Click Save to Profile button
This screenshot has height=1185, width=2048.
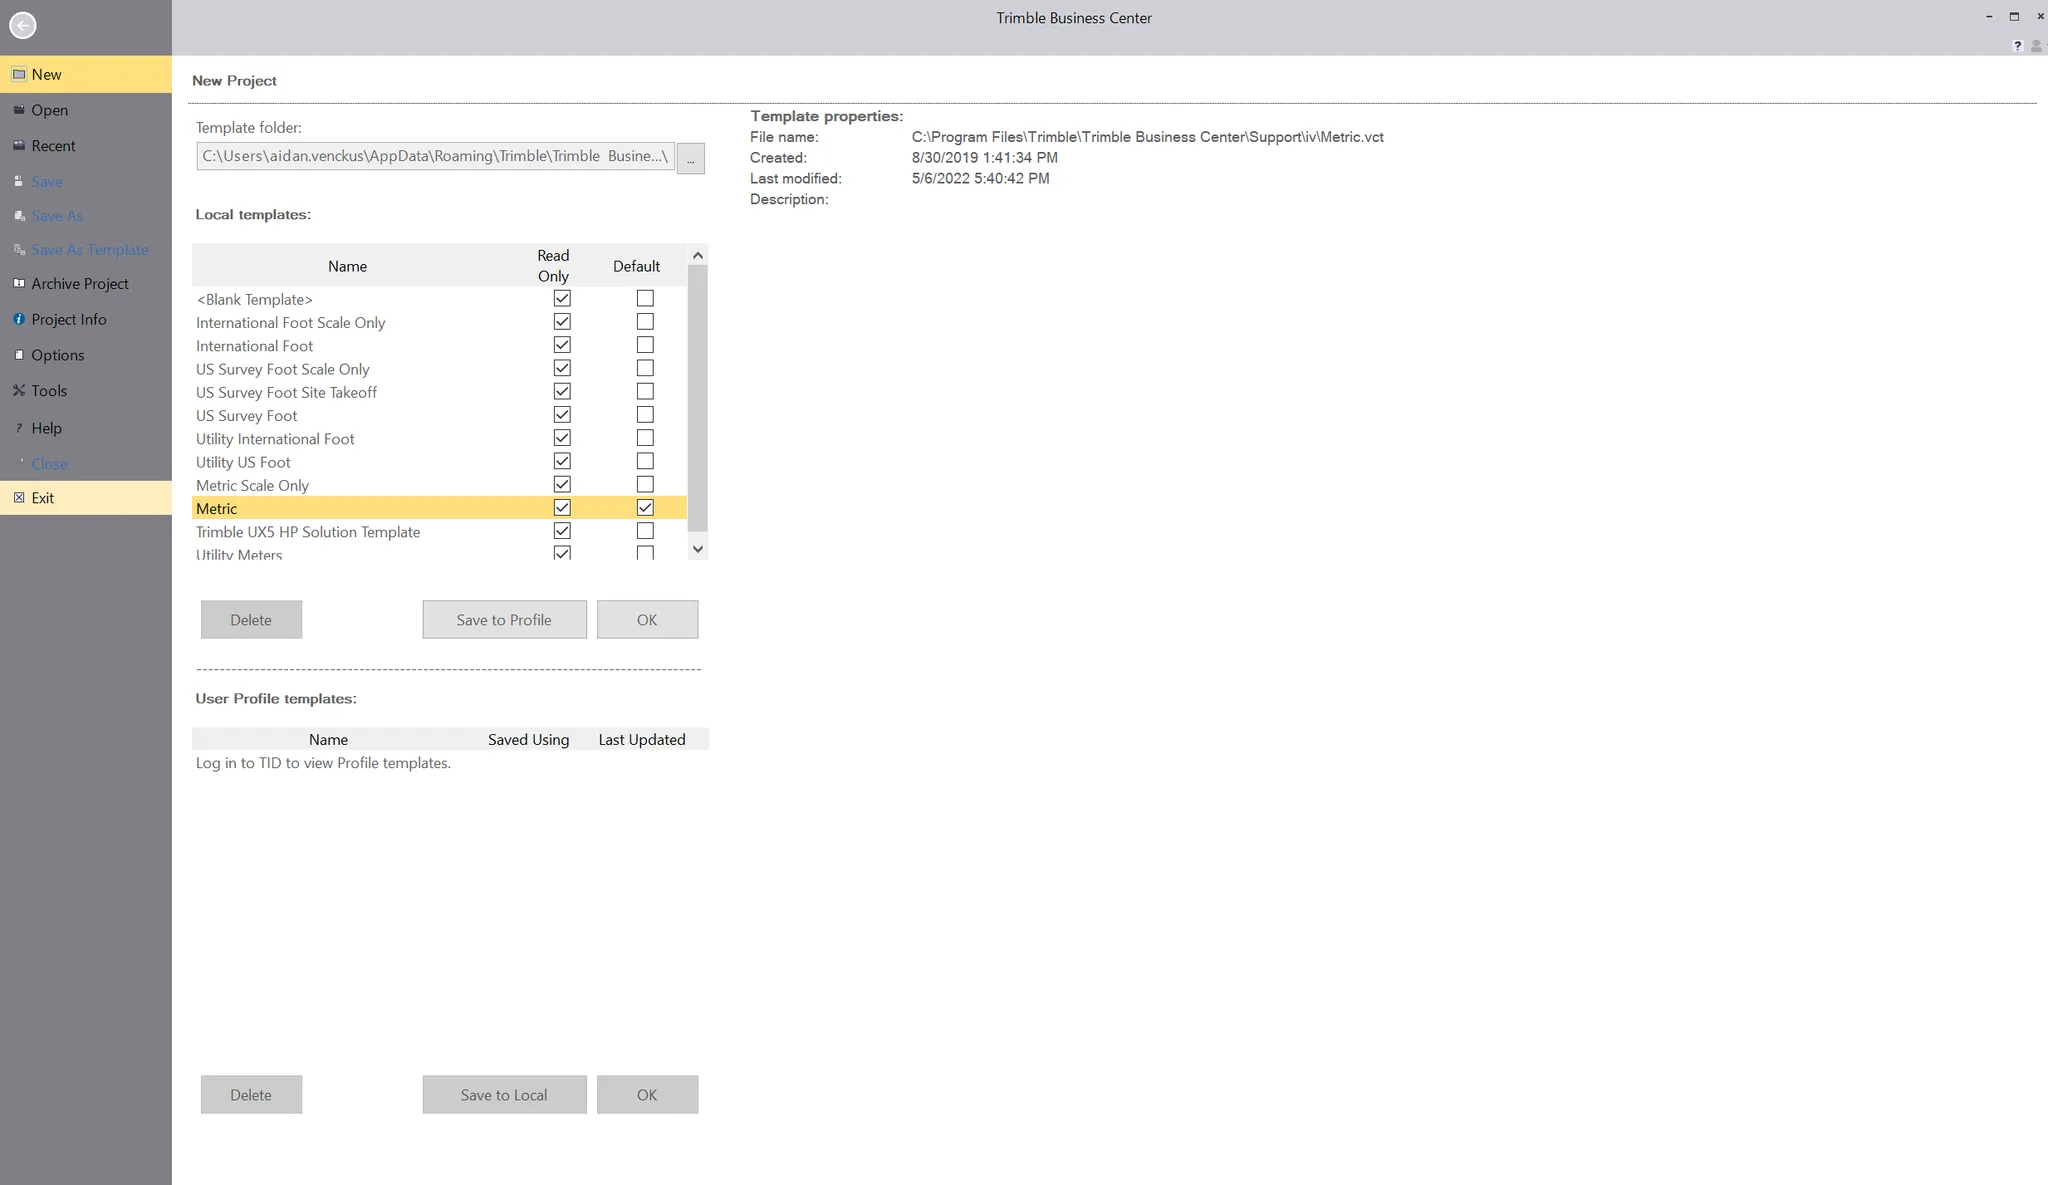point(504,619)
